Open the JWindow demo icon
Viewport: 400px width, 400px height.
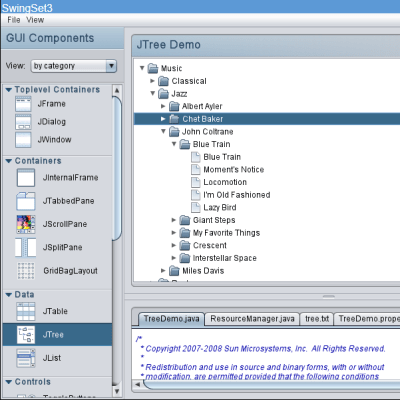tap(23, 140)
